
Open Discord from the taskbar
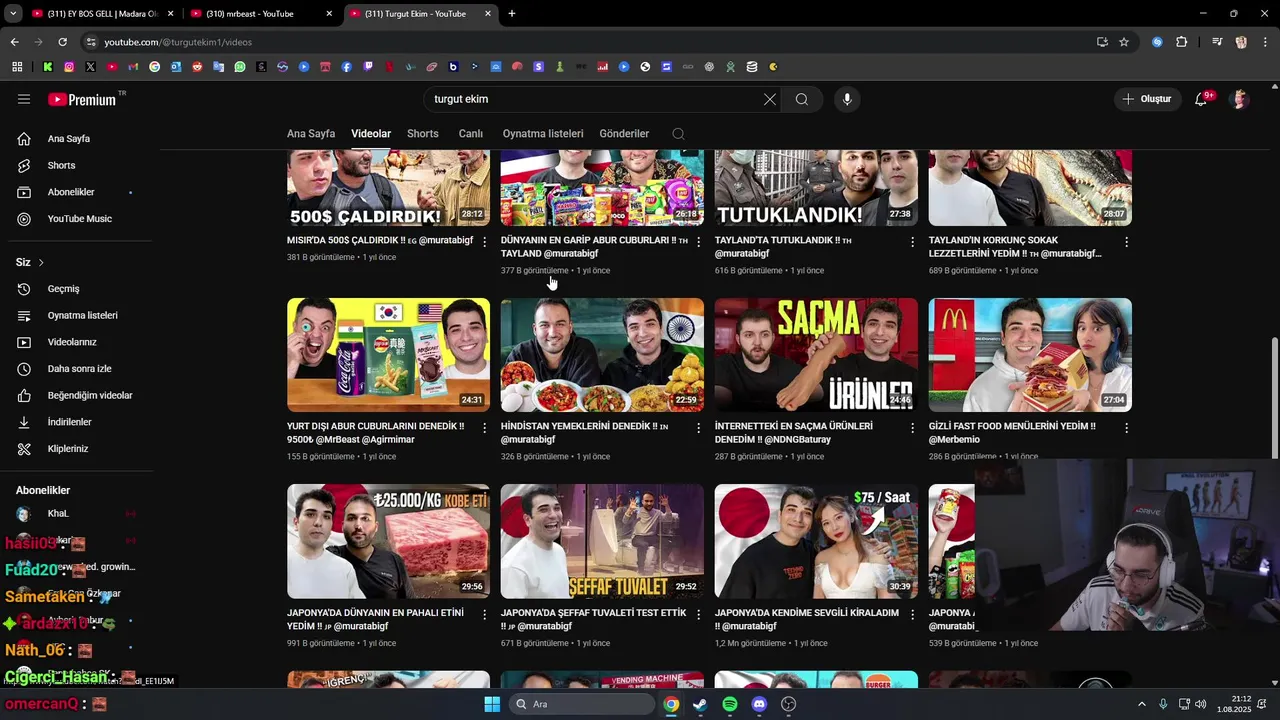point(759,704)
